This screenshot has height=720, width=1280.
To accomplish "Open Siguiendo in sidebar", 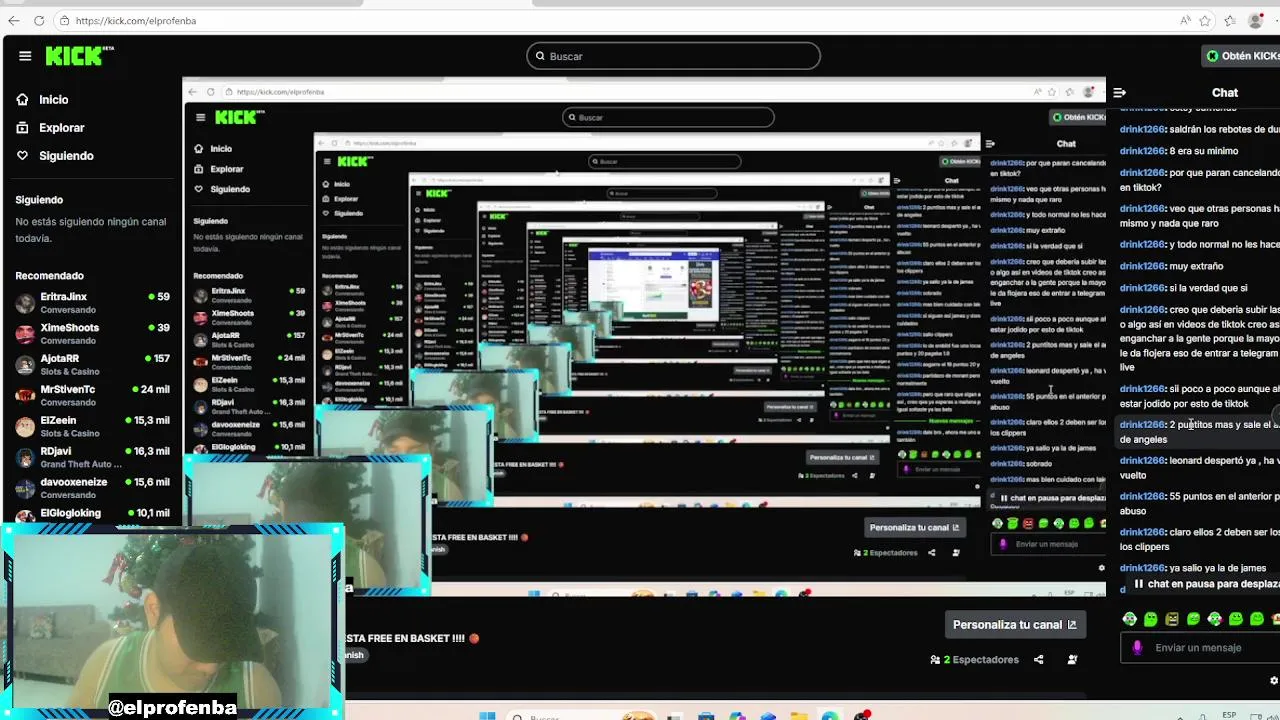I will pyautogui.click(x=66, y=156).
